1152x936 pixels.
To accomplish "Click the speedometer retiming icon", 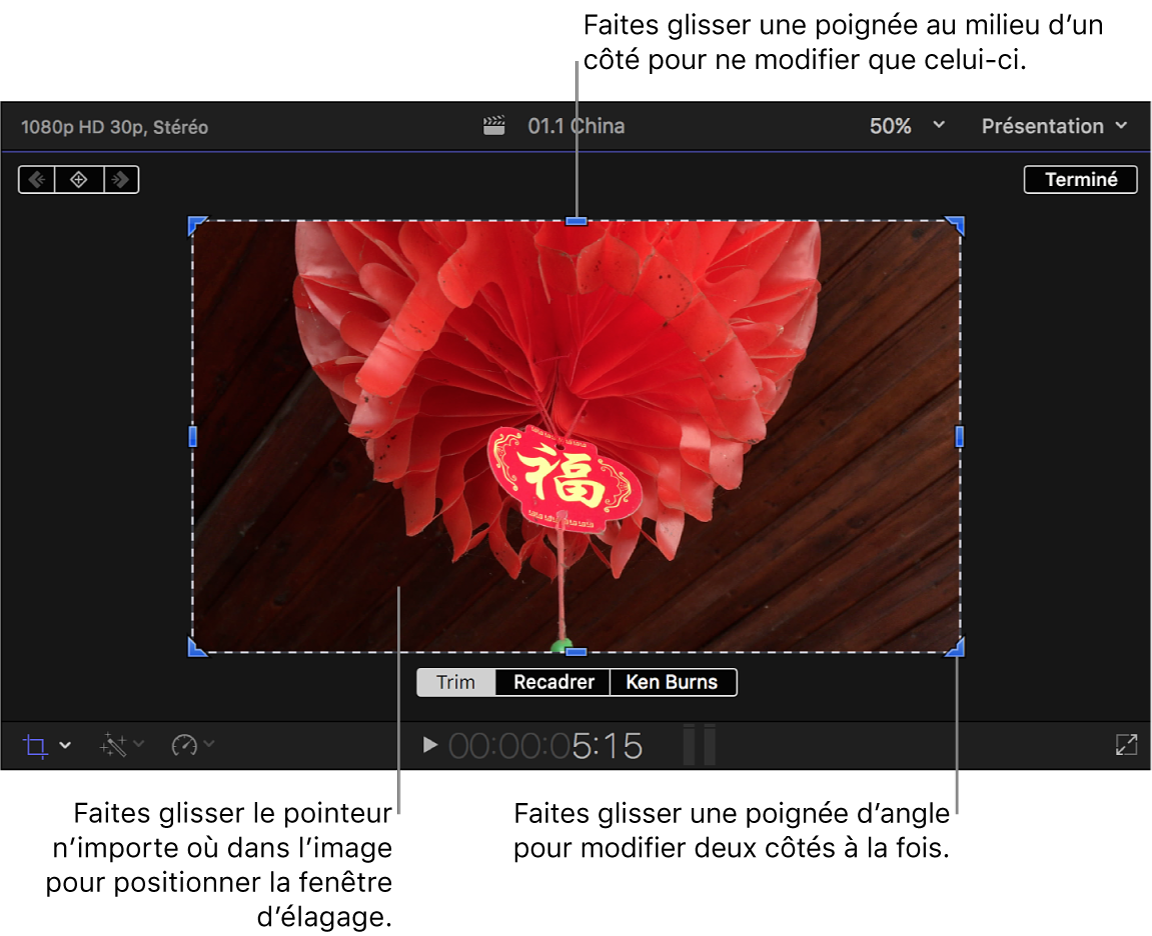I will [x=184, y=745].
